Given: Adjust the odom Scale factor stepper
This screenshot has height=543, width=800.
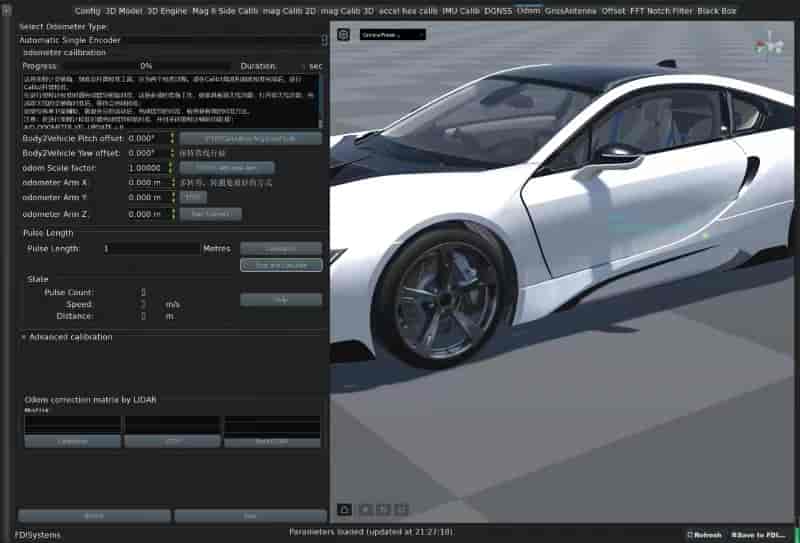Looking at the screenshot, I should [172, 168].
